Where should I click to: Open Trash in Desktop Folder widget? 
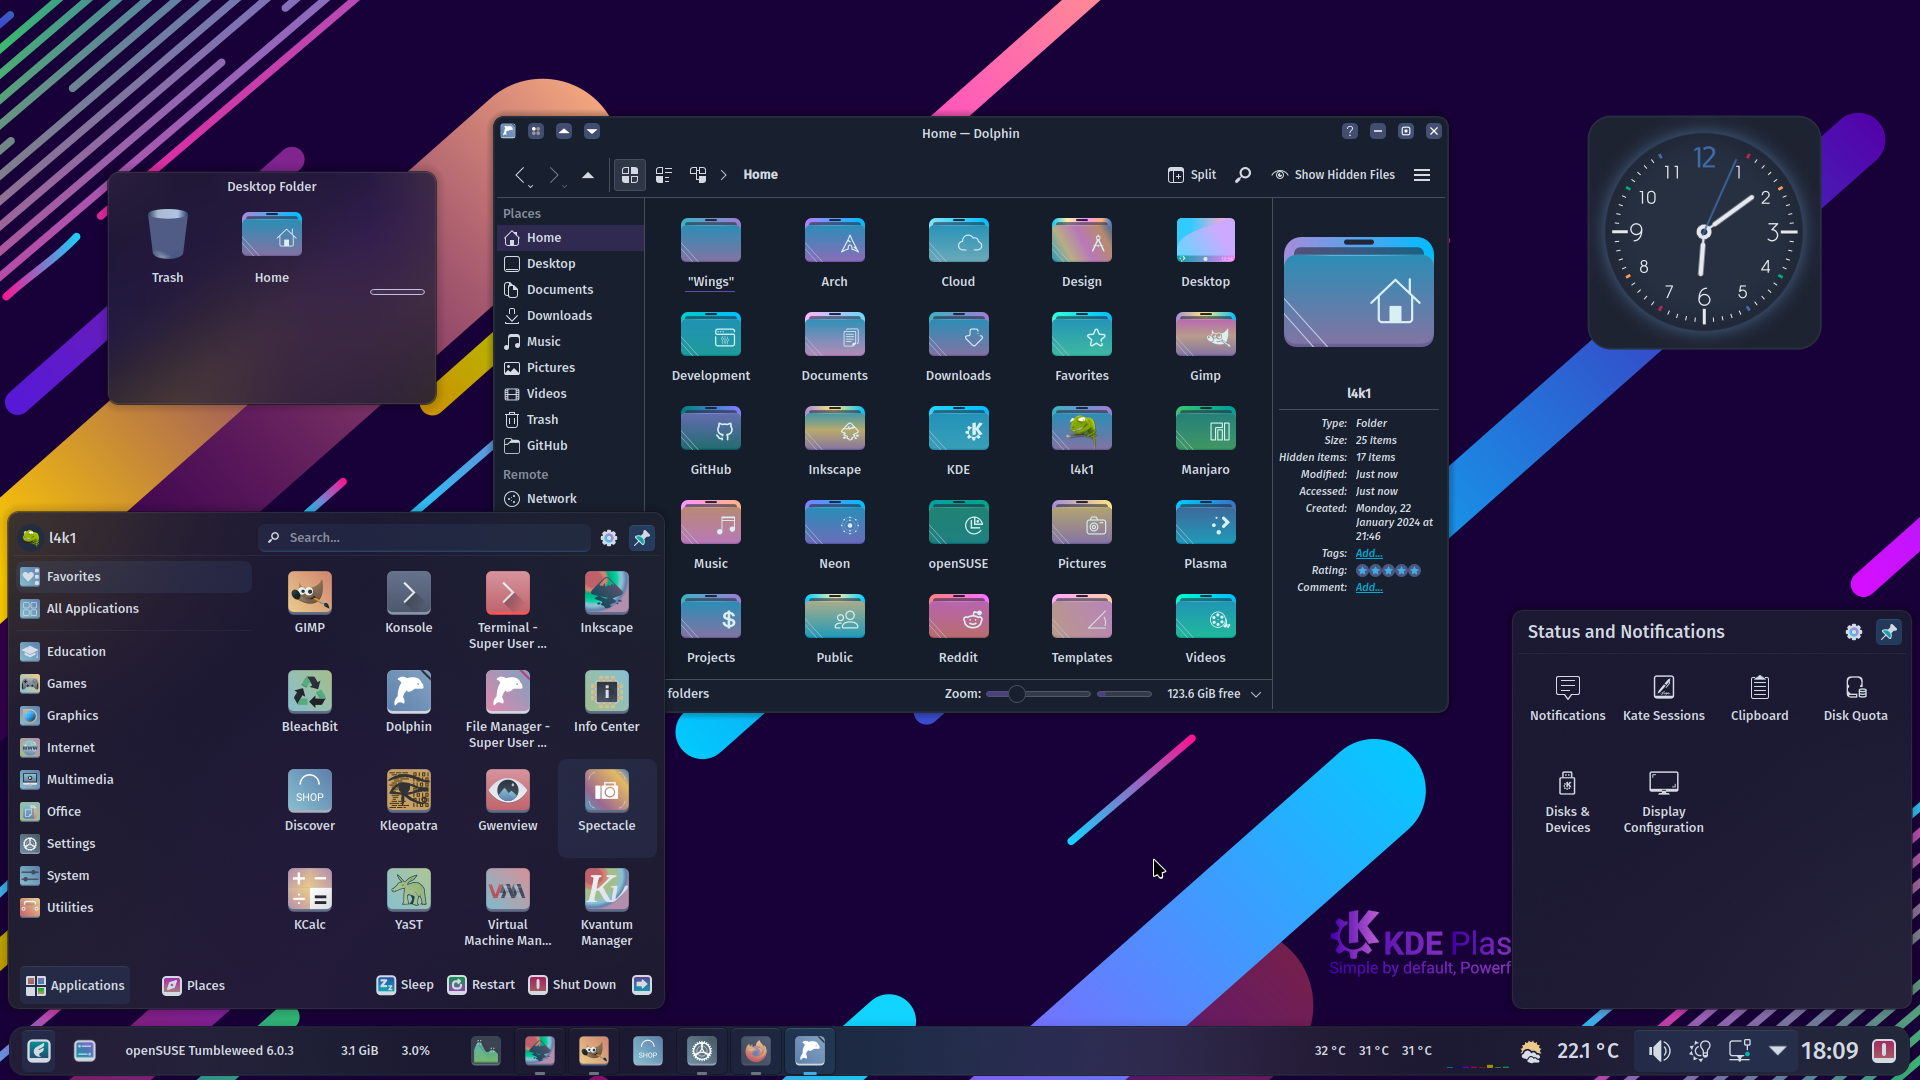click(167, 246)
